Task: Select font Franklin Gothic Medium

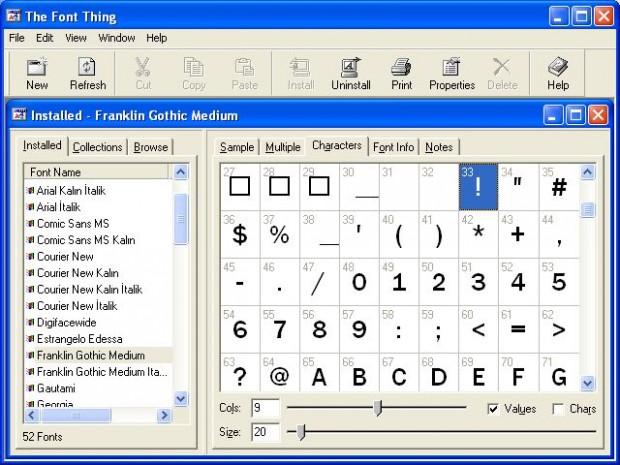Action: tap(91, 355)
